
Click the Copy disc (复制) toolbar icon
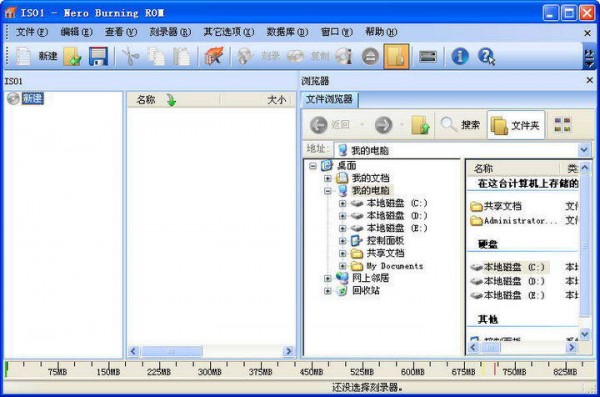(x=308, y=57)
